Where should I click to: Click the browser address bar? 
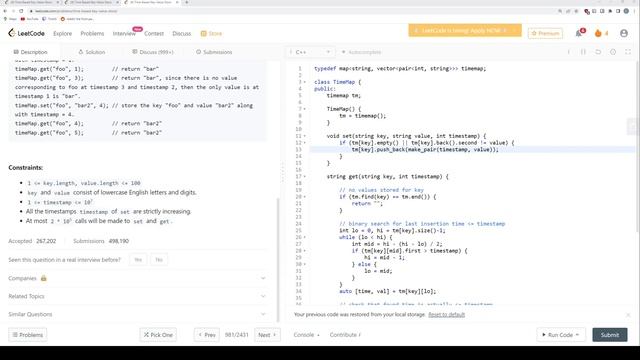click(294, 11)
